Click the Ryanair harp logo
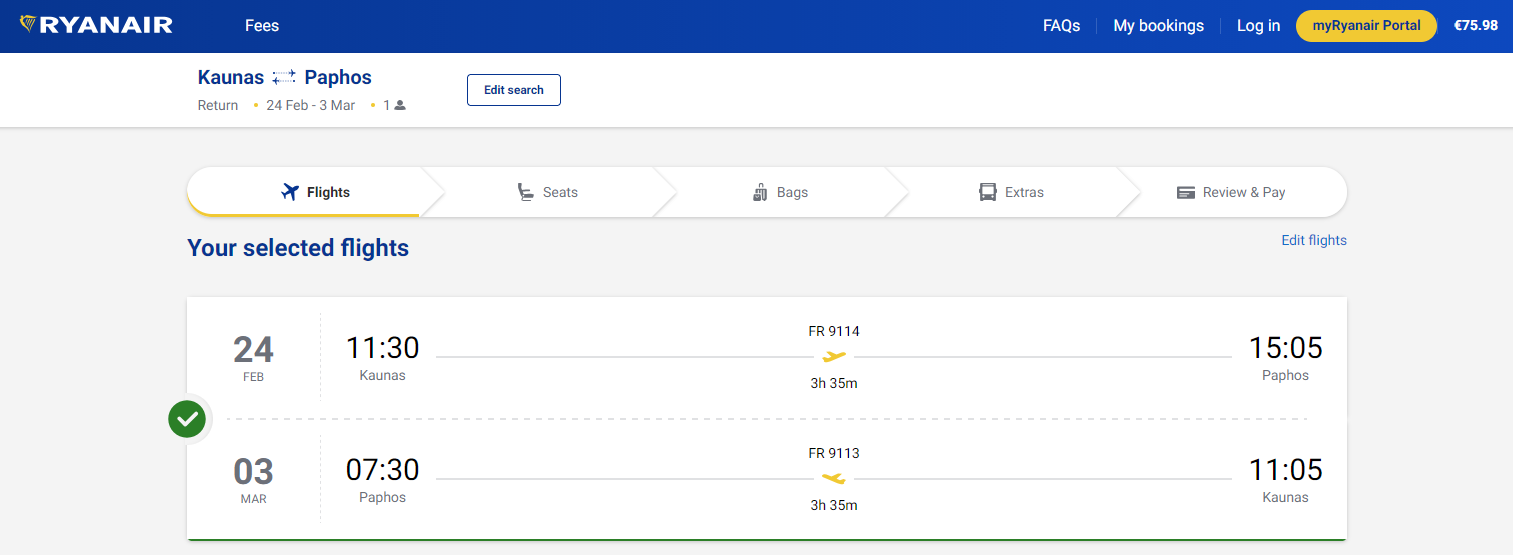This screenshot has height=555, width=1513. [28, 24]
